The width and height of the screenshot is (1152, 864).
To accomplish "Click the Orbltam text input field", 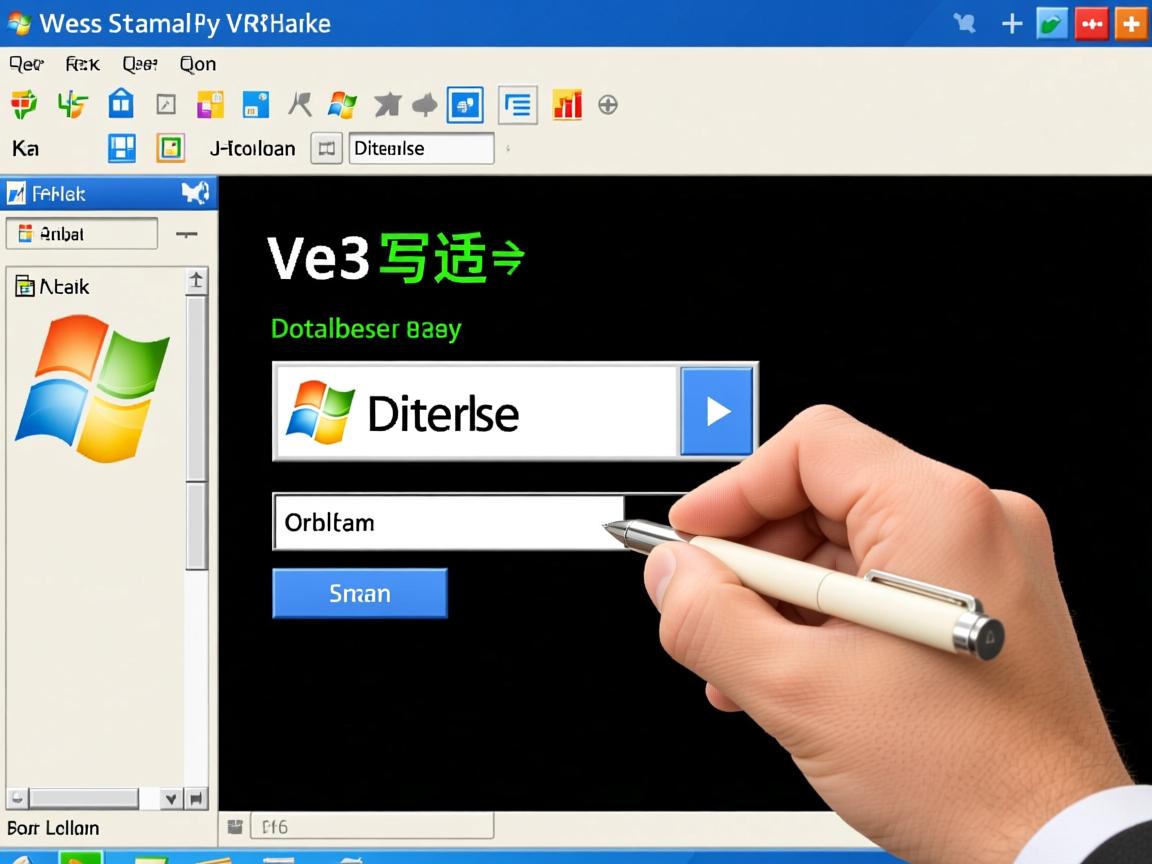I will pos(447,522).
